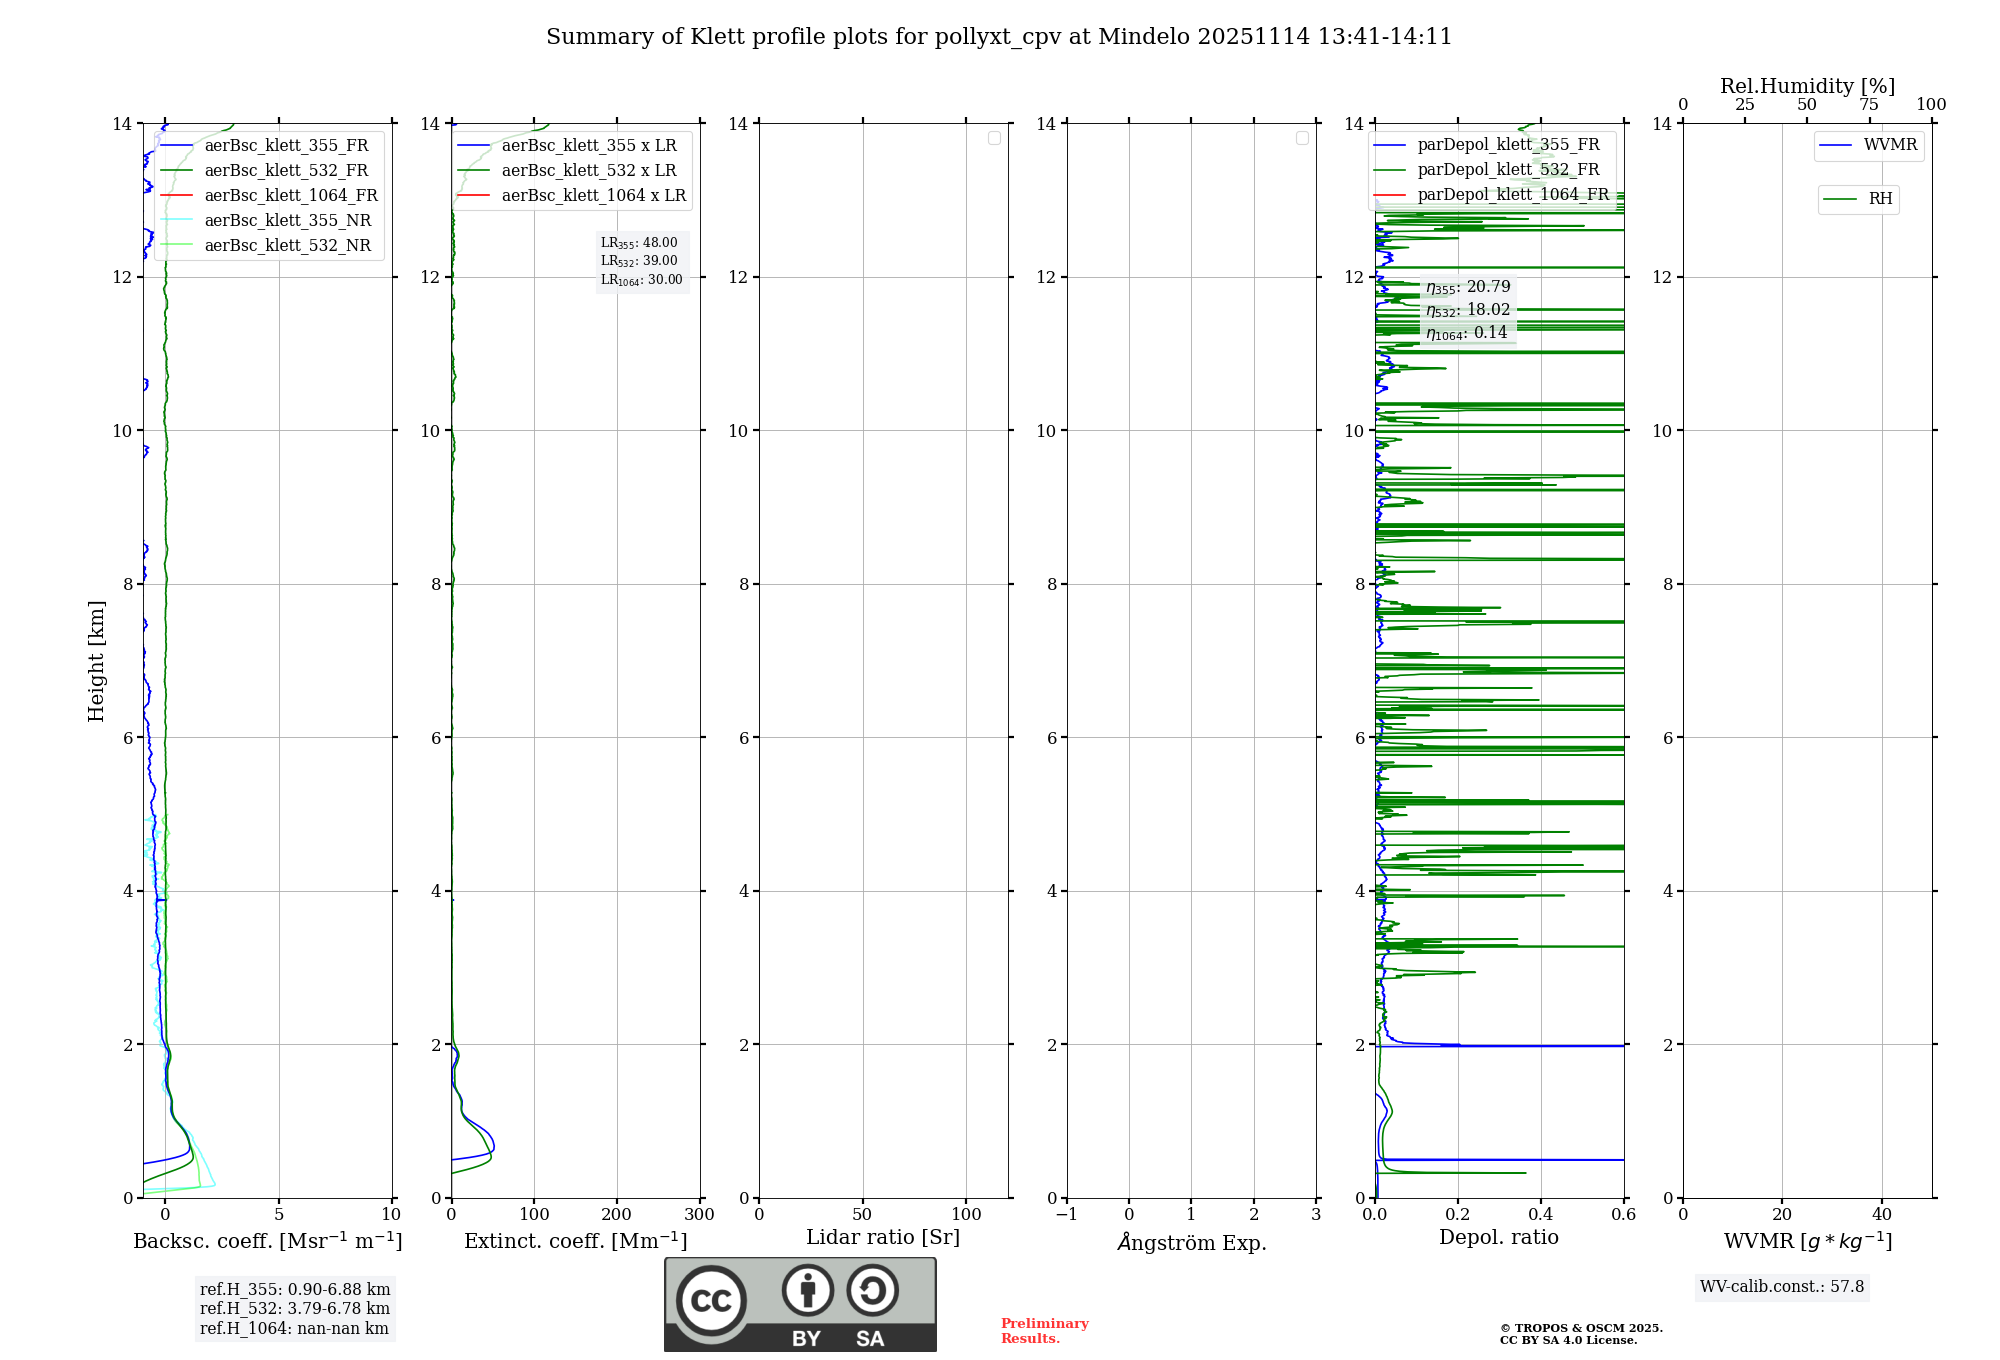Click the empty legend box in Ångström panel
The width and height of the screenshot is (2000, 1360).
point(1302,138)
